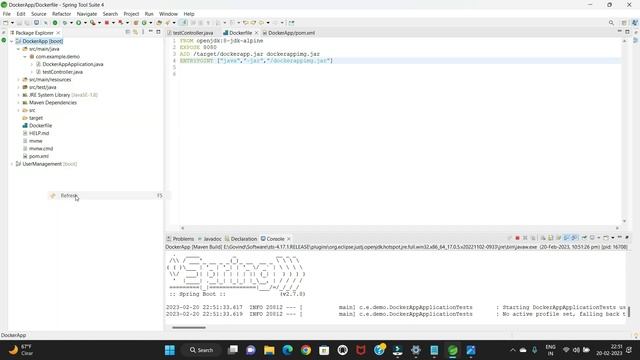Click the Open Perspective icon
This screenshot has width=640, height=360.
[x=624, y=23]
